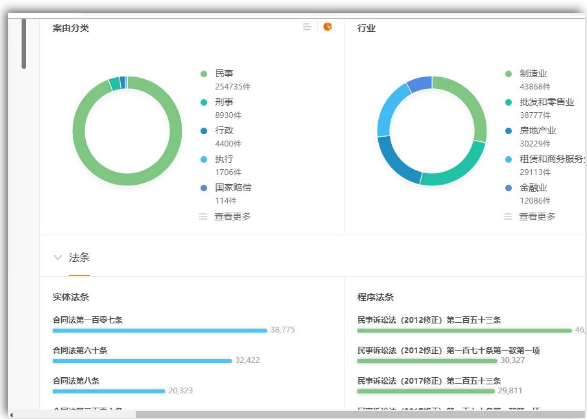Click the 38,775 value label

point(283,330)
